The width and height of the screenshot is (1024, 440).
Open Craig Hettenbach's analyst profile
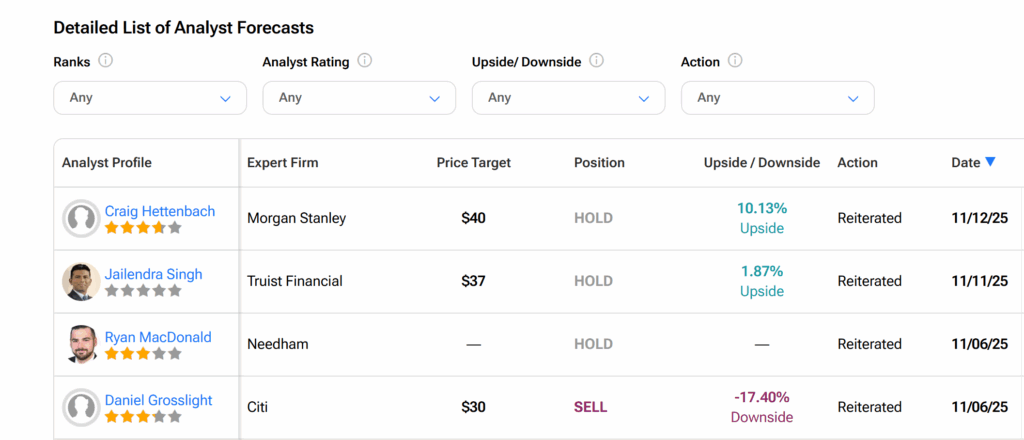[160, 211]
